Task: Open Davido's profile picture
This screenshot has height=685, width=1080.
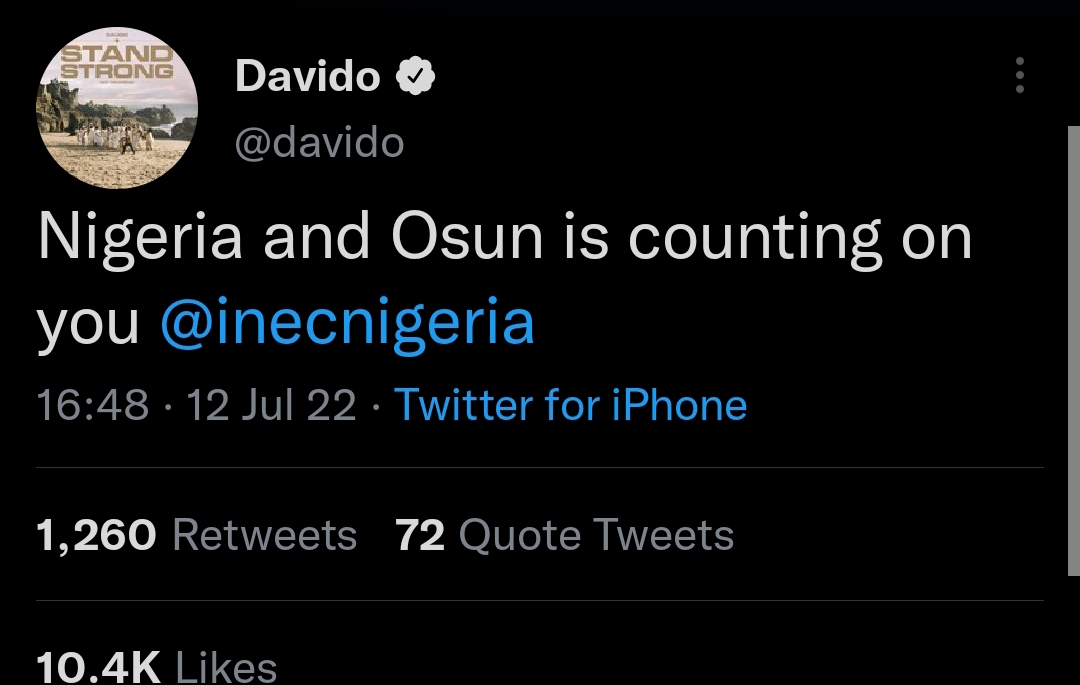Action: pos(117,115)
